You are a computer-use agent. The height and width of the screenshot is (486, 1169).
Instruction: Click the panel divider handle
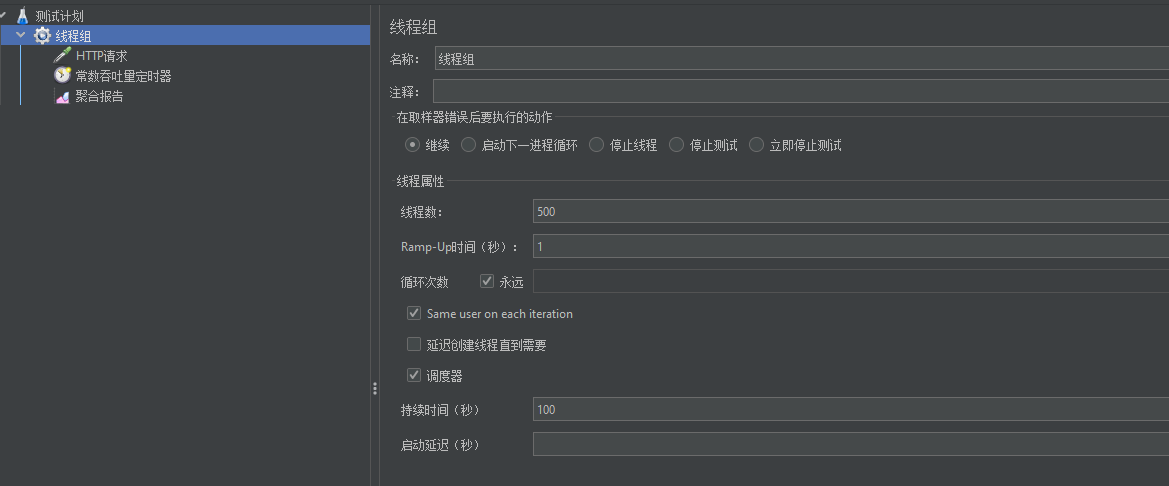pyautogui.click(x=375, y=388)
